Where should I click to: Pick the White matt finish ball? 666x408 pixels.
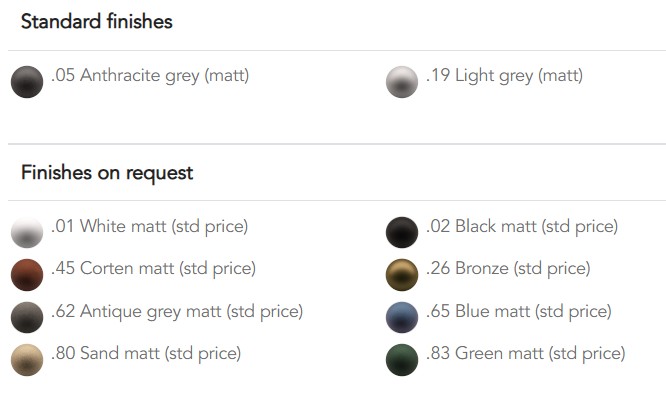coord(27,232)
